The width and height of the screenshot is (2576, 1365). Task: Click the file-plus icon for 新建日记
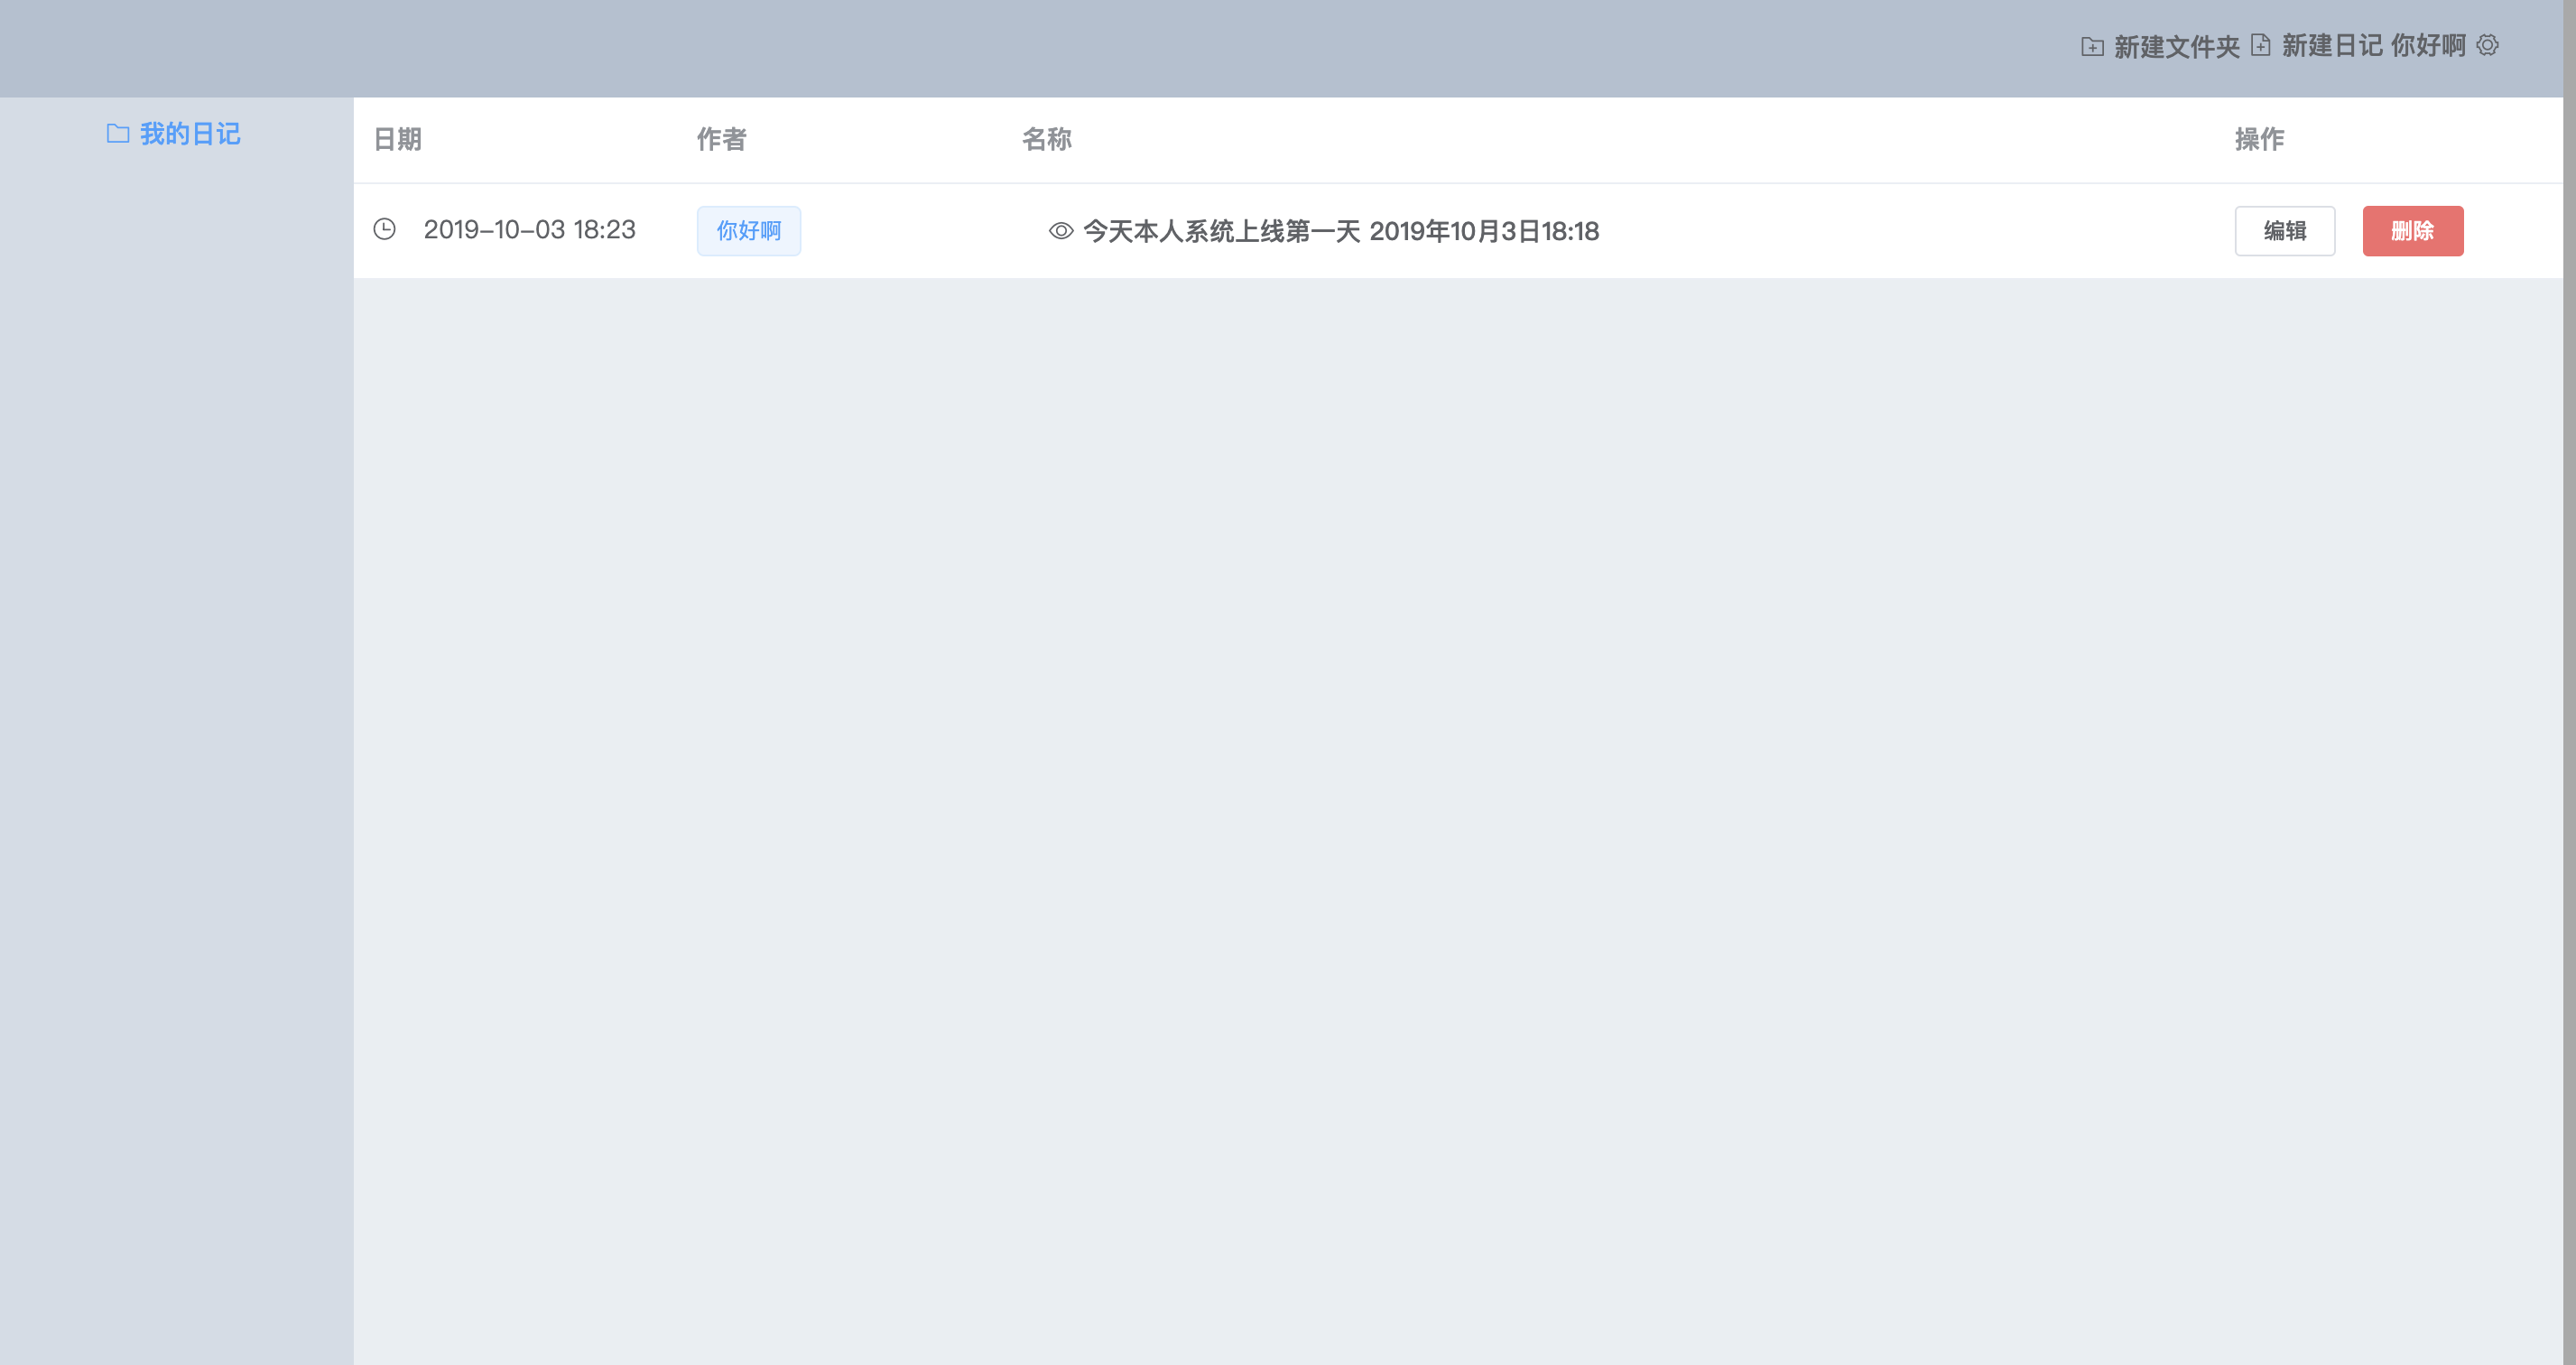pos(2262,46)
